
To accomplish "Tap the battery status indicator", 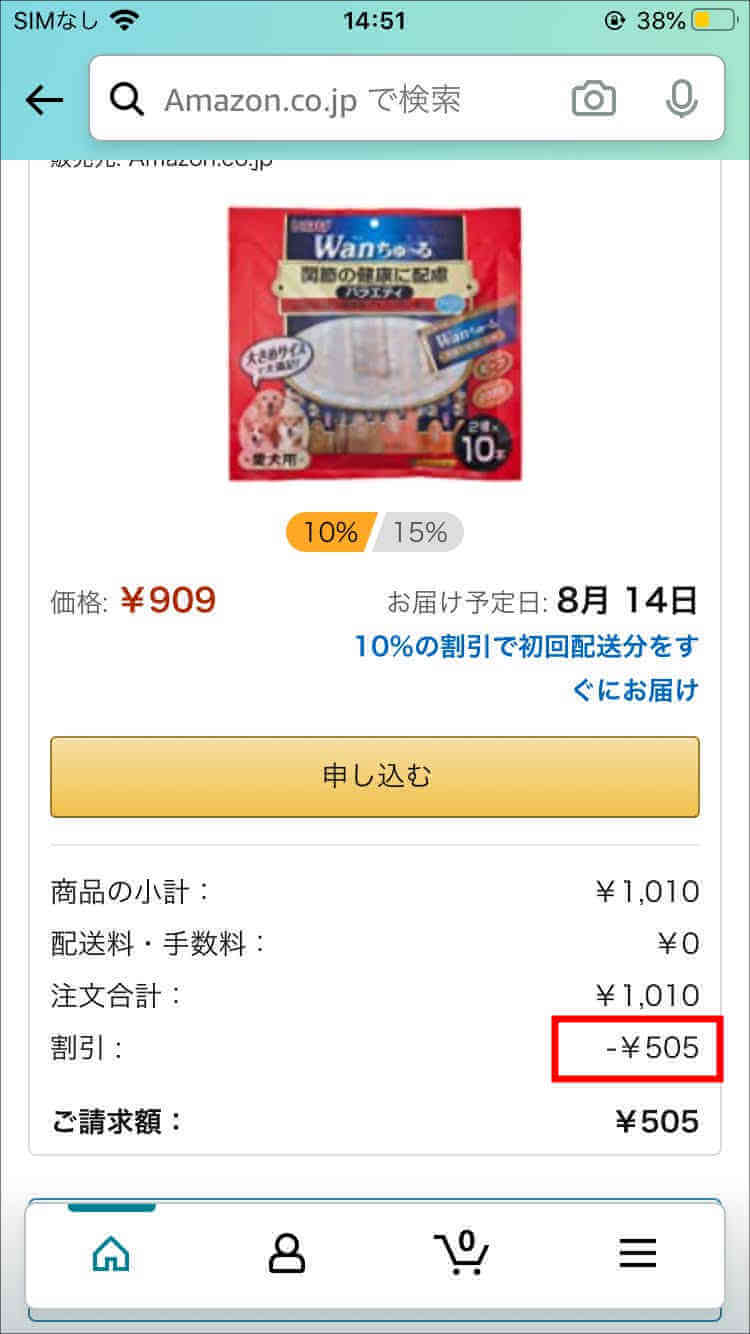I will [x=714, y=20].
